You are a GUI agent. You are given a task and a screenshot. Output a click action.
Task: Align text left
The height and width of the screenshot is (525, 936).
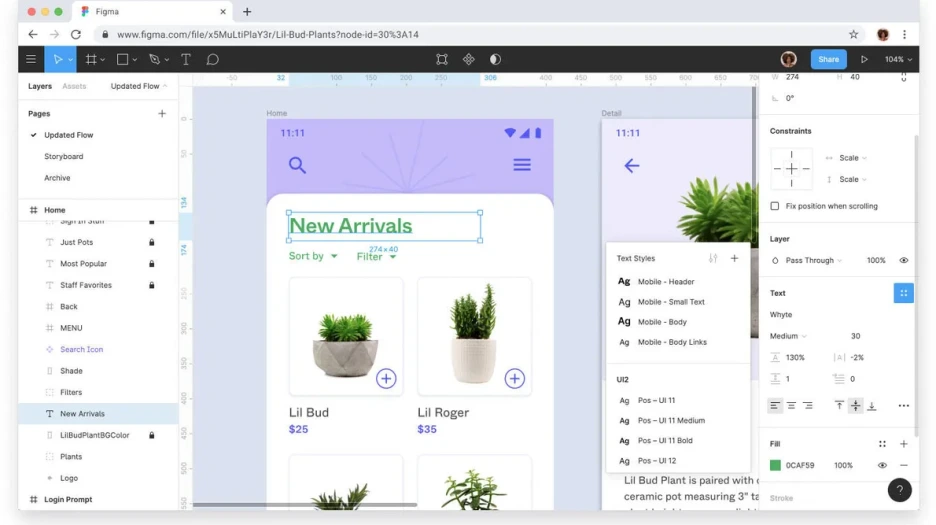click(x=775, y=406)
